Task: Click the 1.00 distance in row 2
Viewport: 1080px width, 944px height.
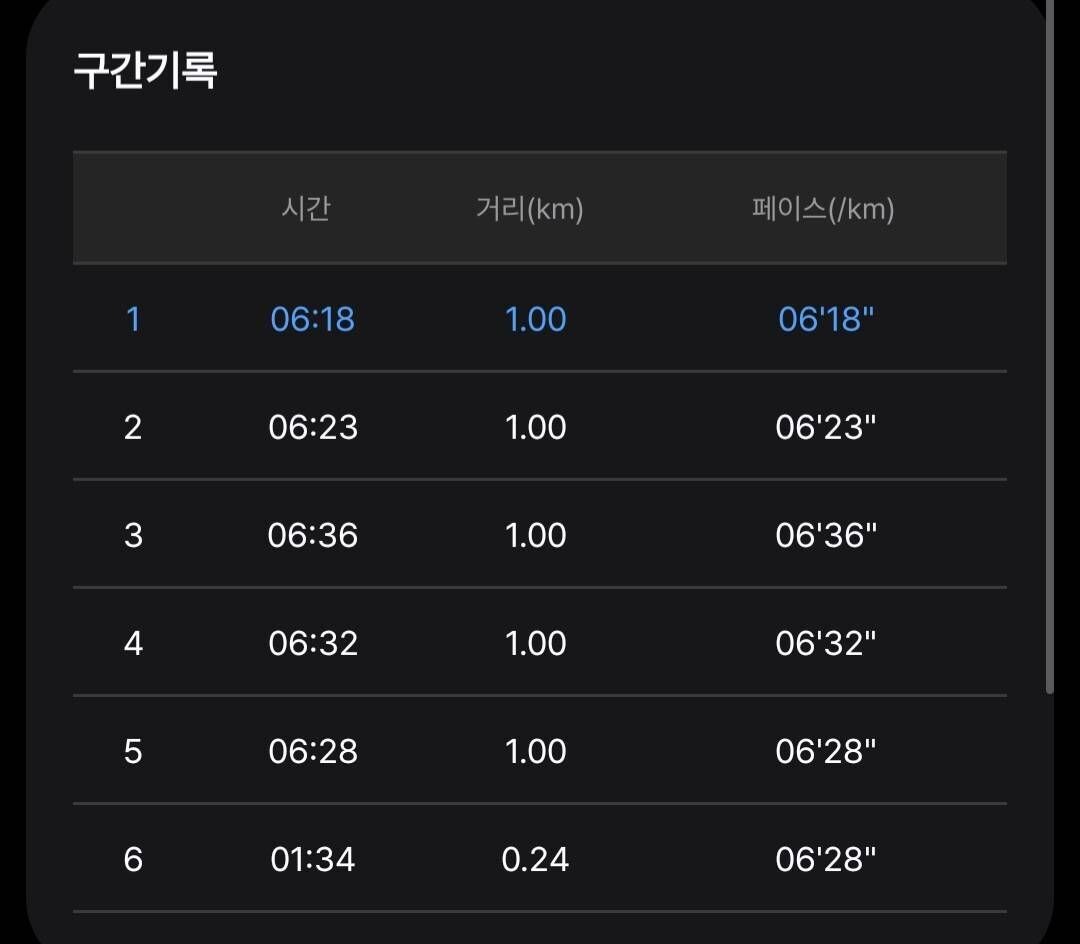Action: tap(537, 426)
